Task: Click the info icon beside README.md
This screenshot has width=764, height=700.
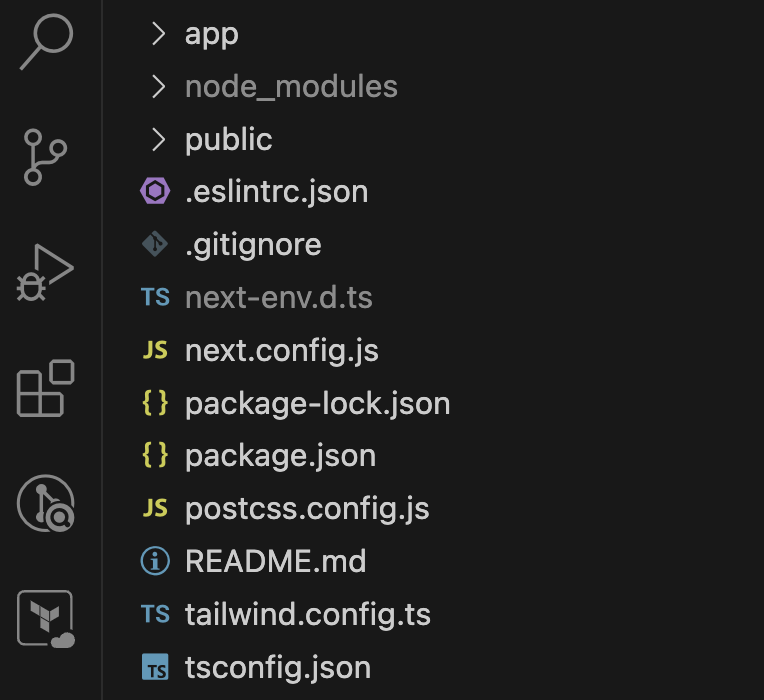Action: 155,561
